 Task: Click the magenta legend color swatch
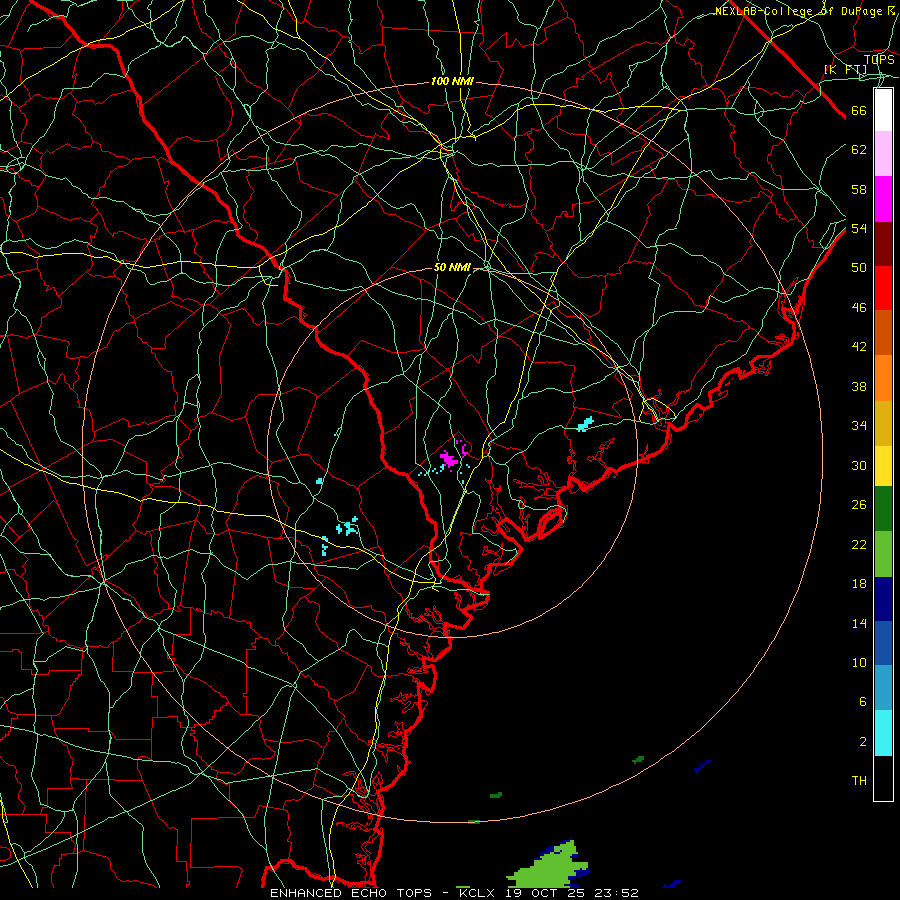(883, 199)
